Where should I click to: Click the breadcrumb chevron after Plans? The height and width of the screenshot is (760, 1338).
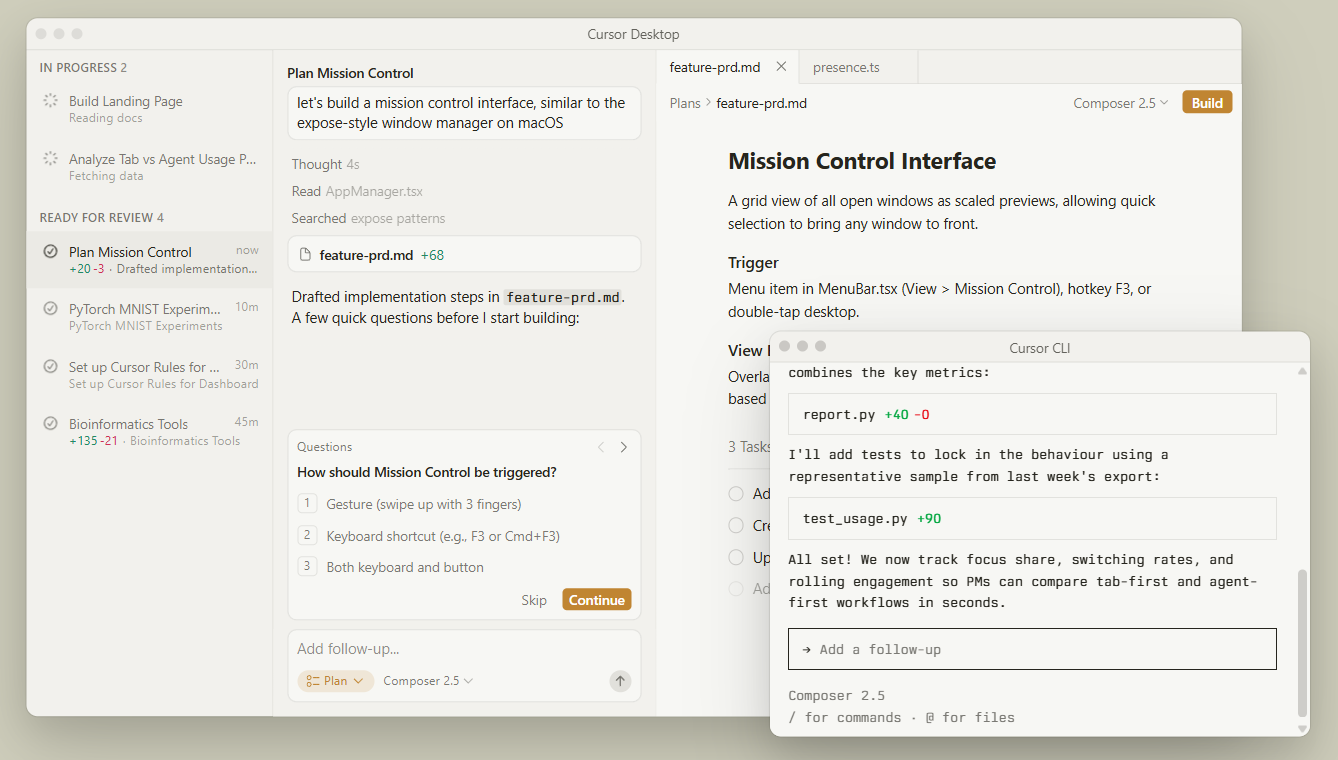pyautogui.click(x=709, y=103)
